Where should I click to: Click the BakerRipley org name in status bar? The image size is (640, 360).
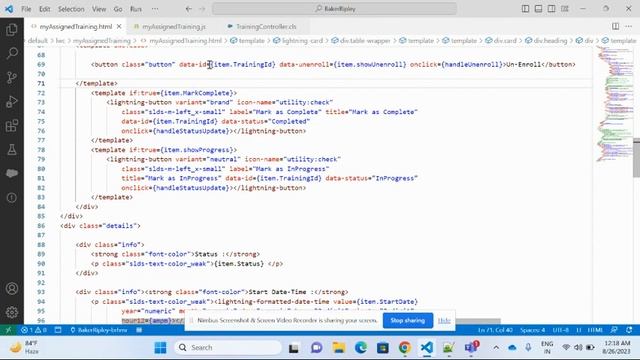(x=99, y=330)
